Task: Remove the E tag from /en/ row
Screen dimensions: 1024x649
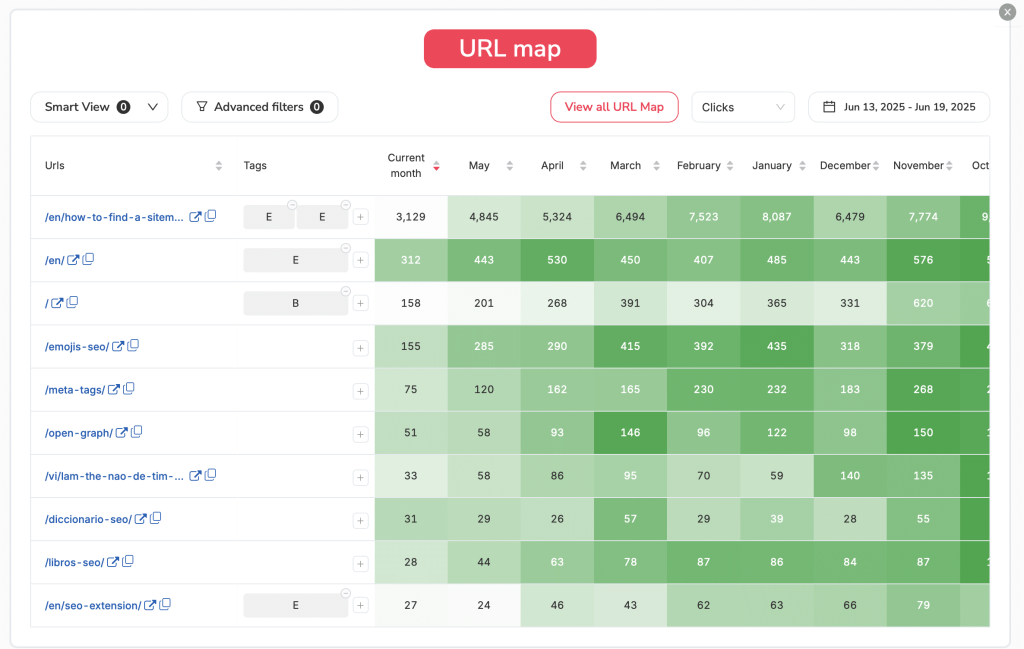Action: coord(346,248)
